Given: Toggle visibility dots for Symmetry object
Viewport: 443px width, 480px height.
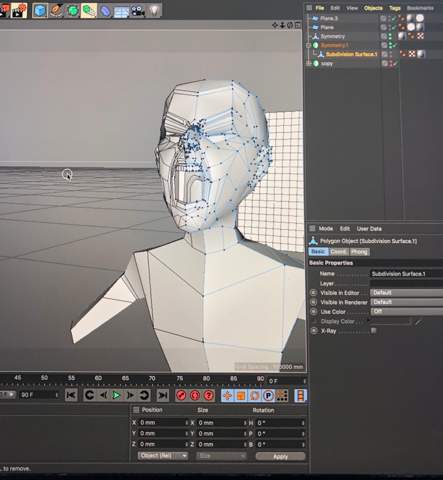Looking at the screenshot, I should [x=390, y=36].
